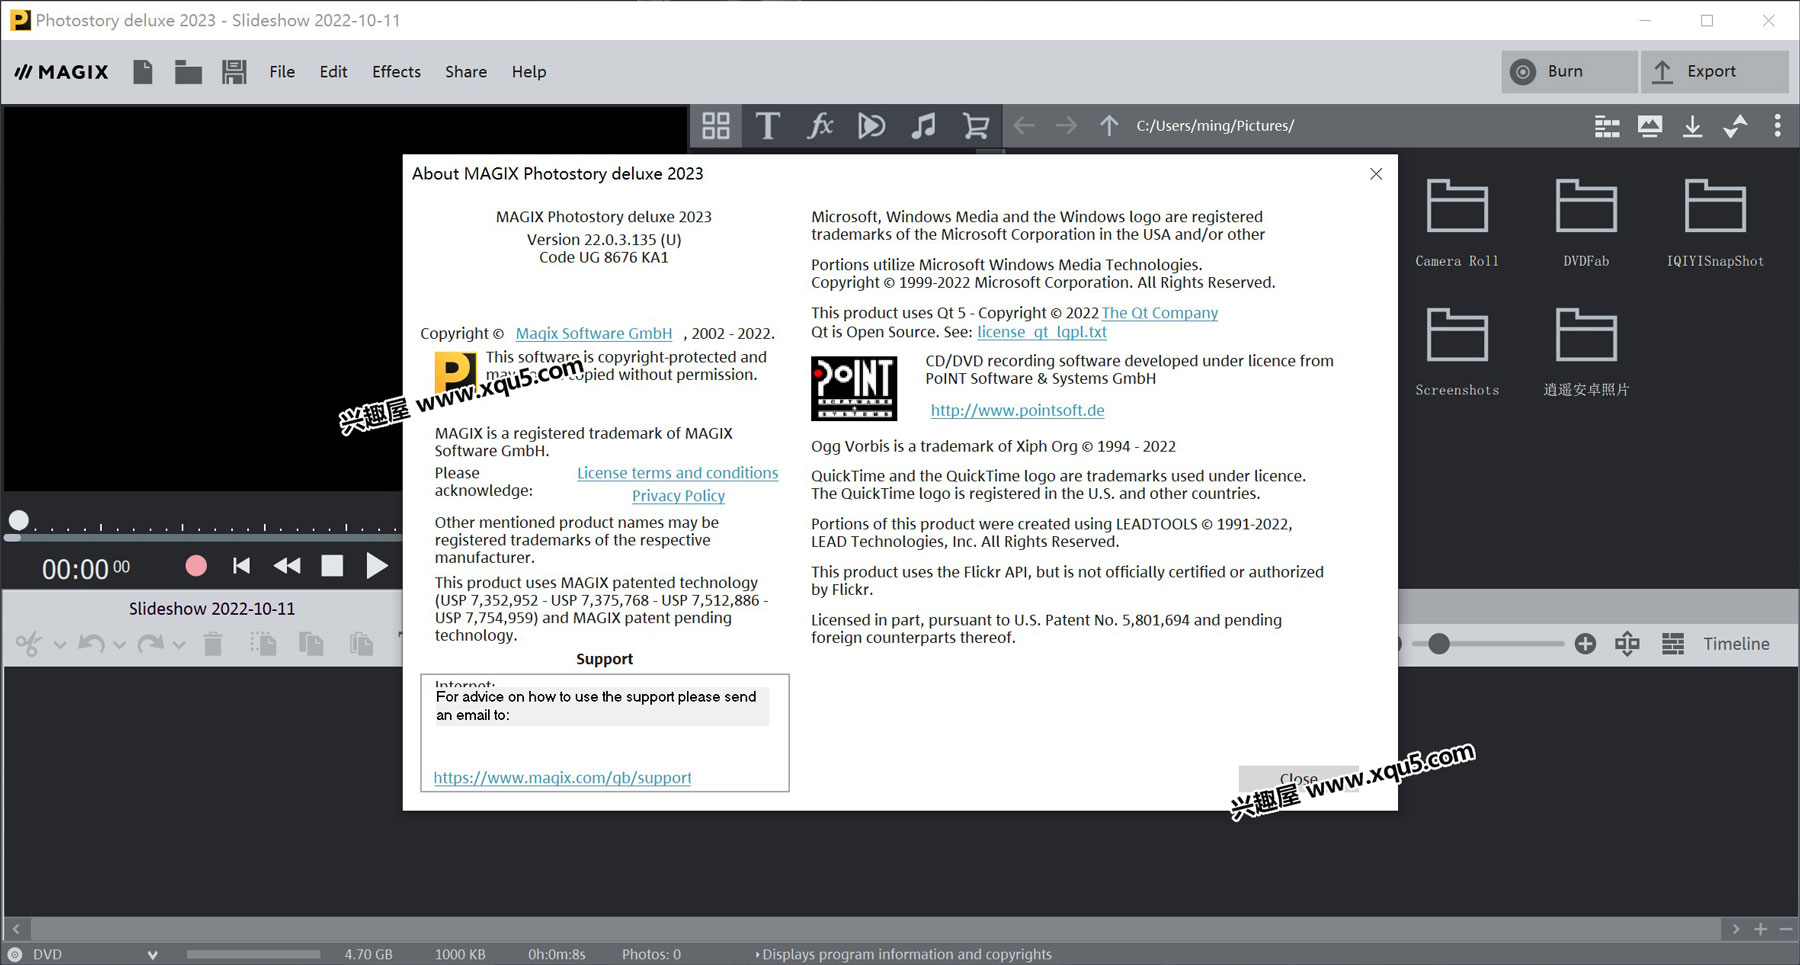This screenshot has width=1800, height=965.
Task: Open the store shopping cart tab
Action: pyautogui.click(x=976, y=126)
